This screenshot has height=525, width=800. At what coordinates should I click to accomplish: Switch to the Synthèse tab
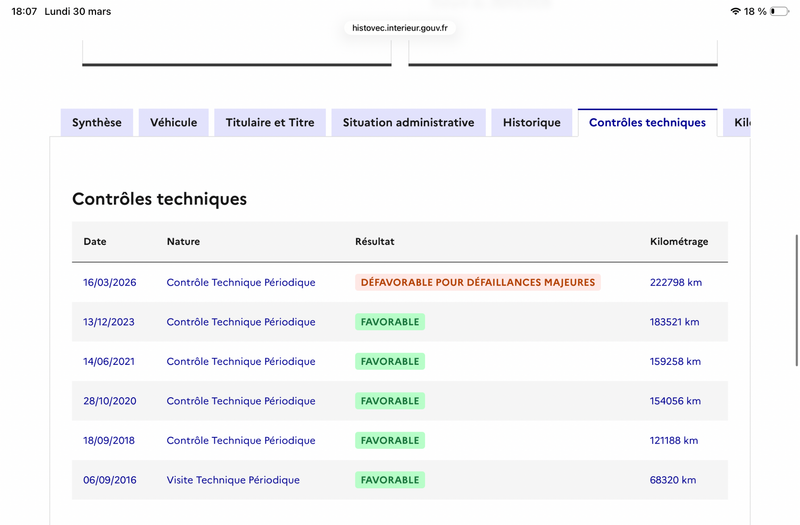pyautogui.click(x=97, y=123)
